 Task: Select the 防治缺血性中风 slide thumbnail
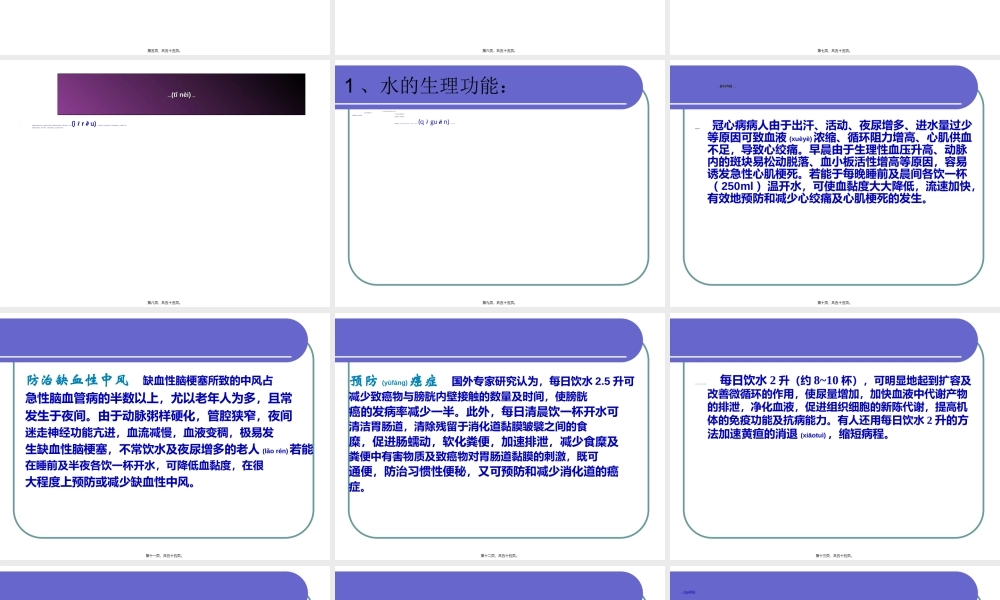[165, 430]
